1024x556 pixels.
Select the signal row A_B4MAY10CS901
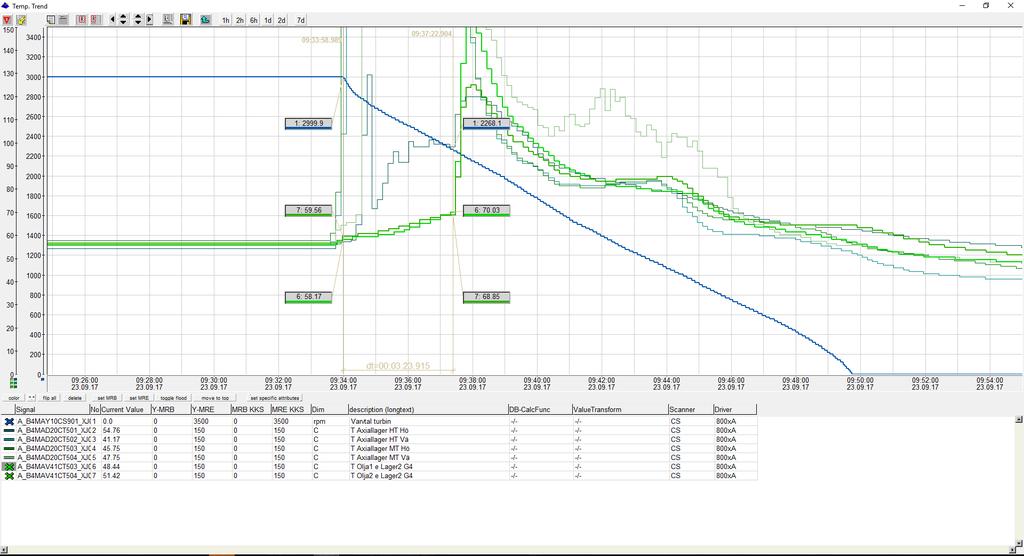click(x=379, y=421)
